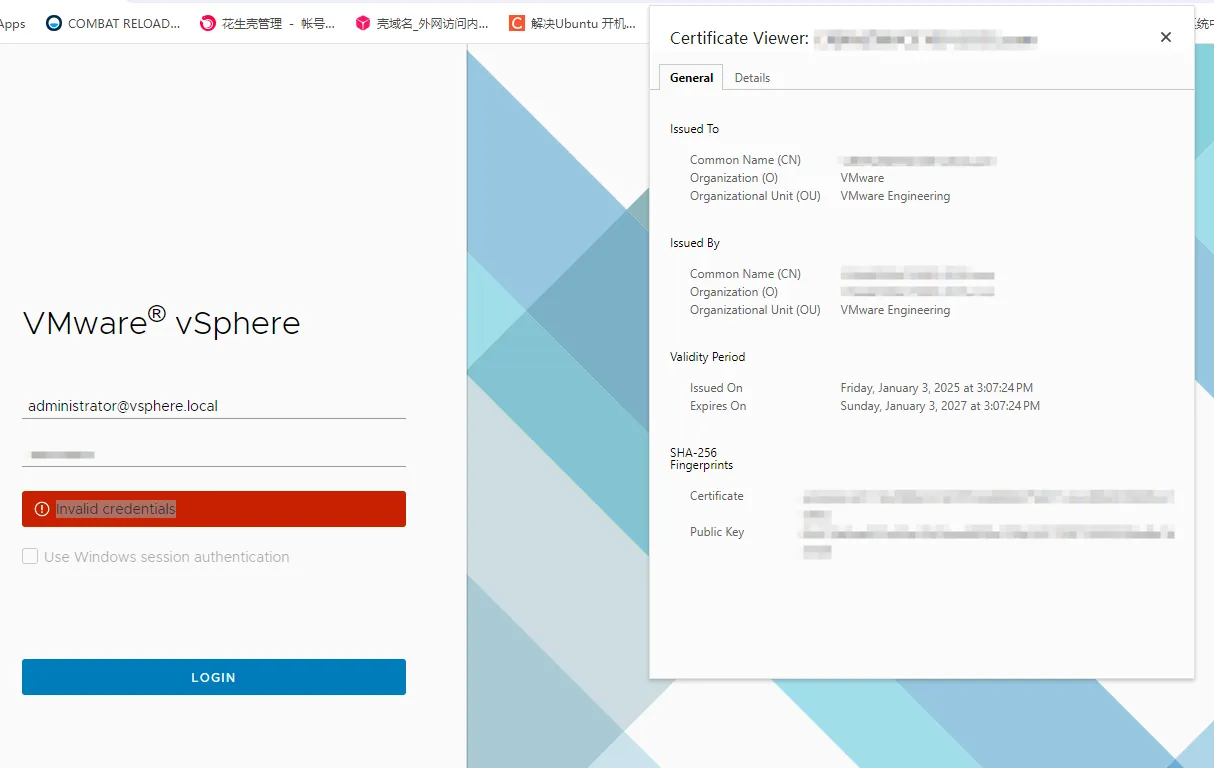Switch to the General tab
This screenshot has height=768, width=1214.
[691, 77]
